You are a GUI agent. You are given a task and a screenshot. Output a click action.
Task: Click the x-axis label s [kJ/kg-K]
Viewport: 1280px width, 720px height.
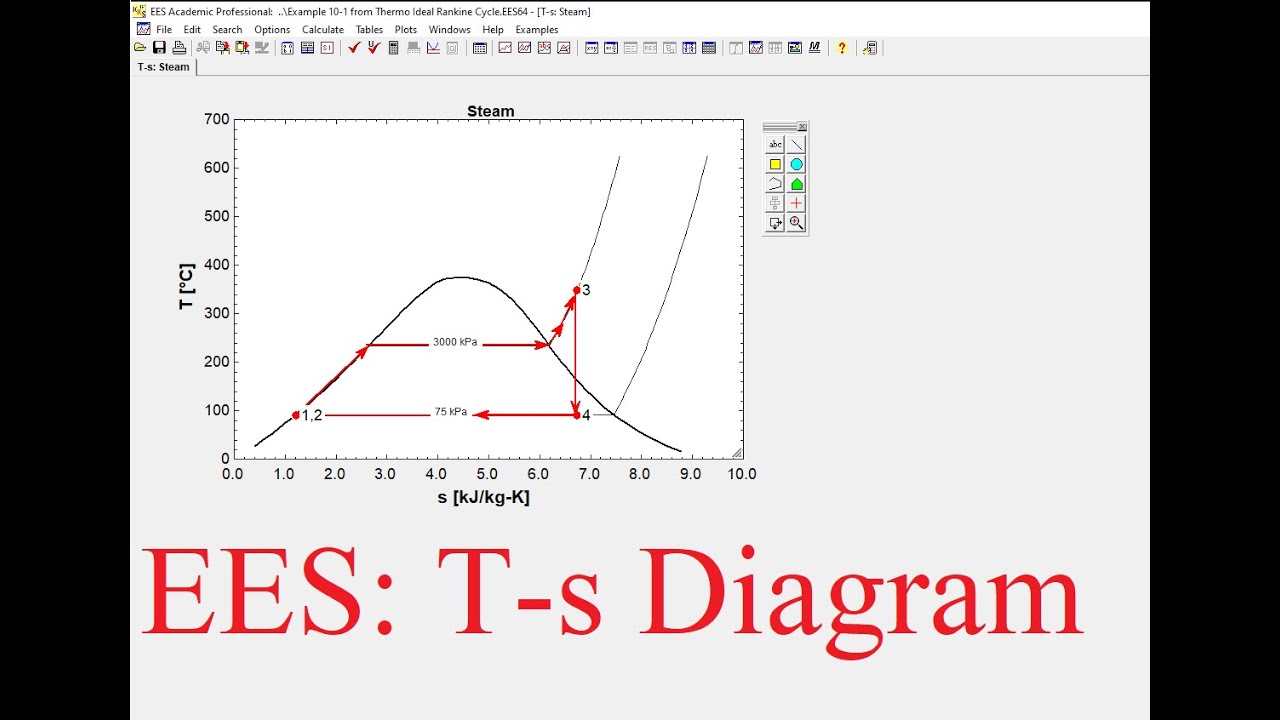(x=483, y=497)
